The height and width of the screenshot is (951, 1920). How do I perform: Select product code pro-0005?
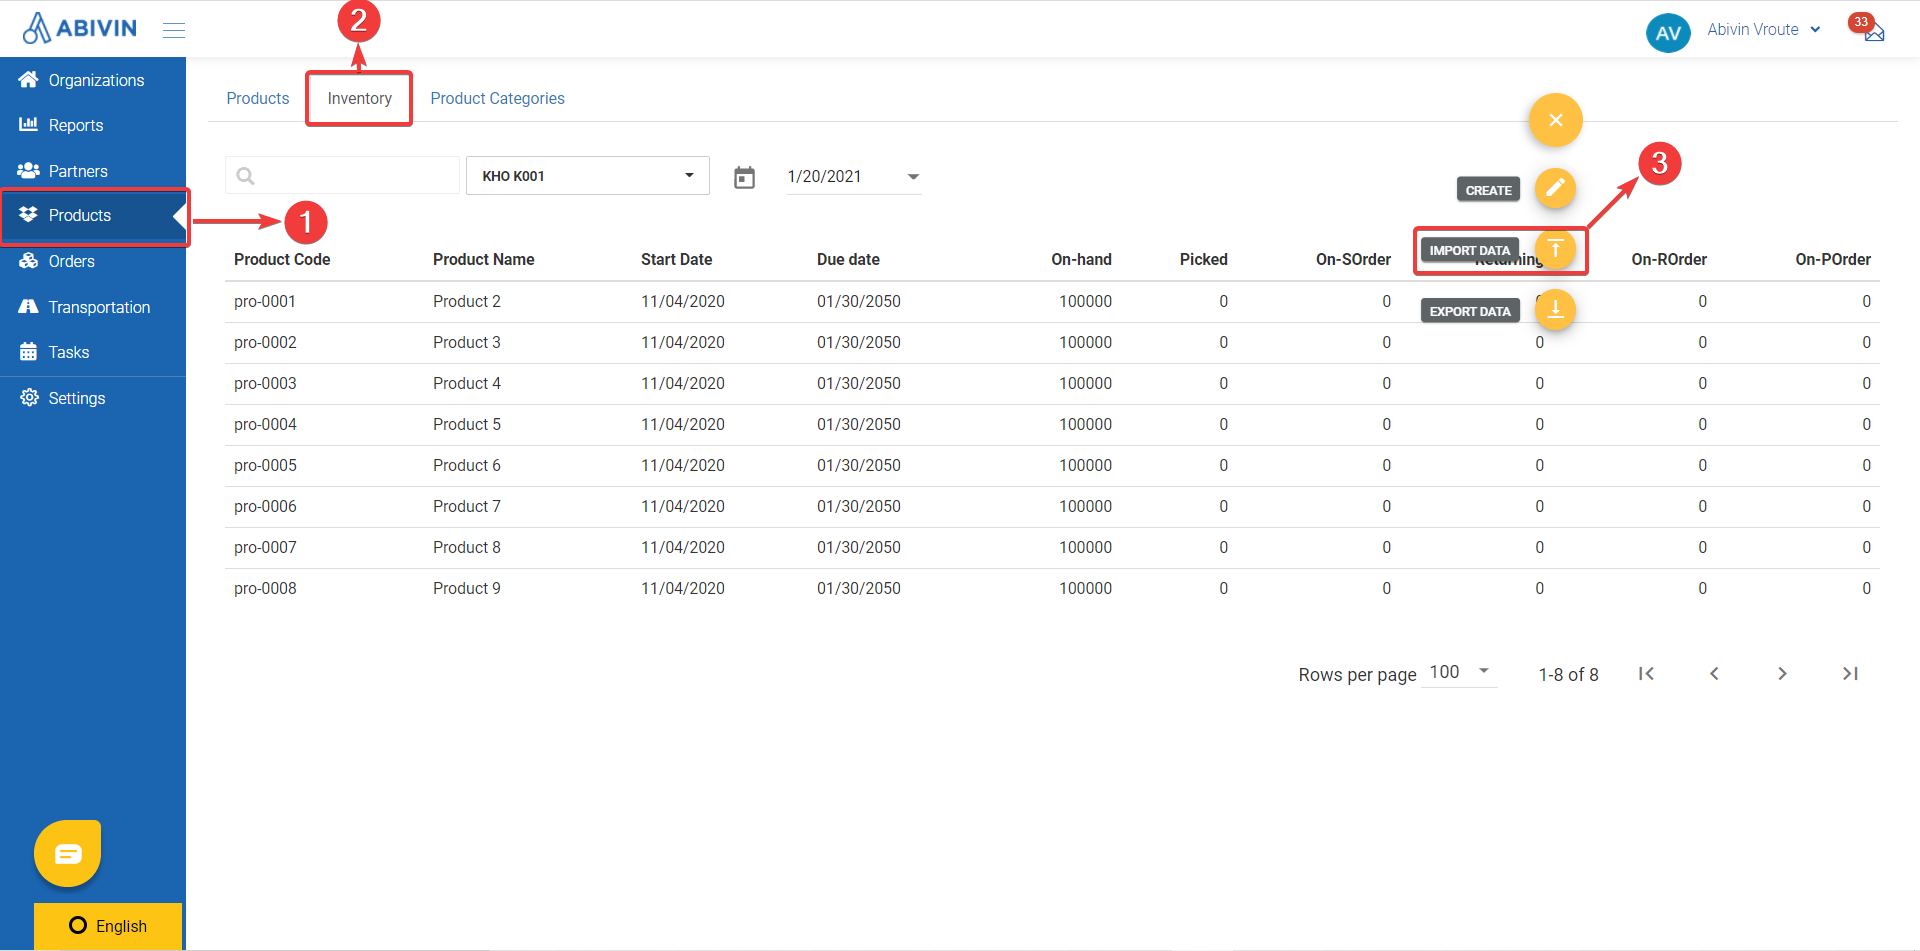(265, 465)
